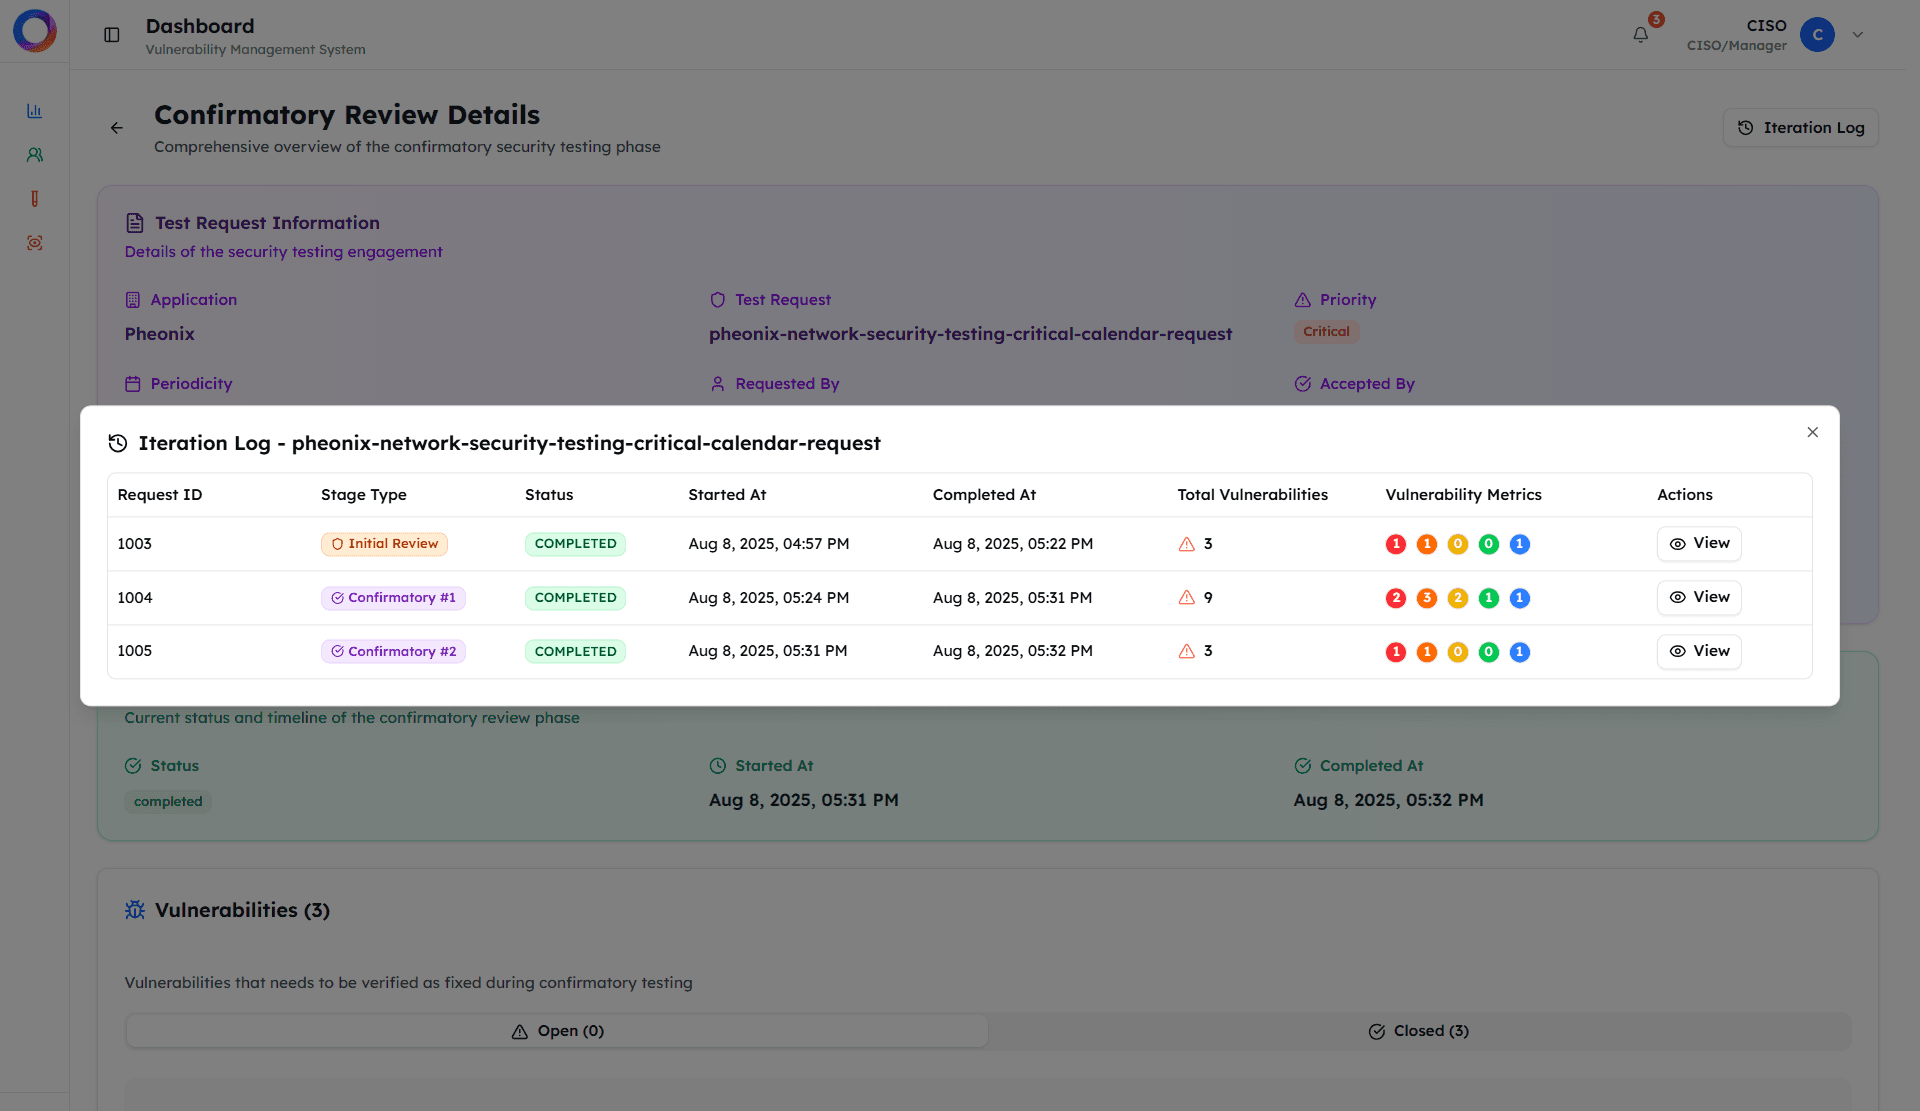Click Request ID column header
Screen dimensions: 1920x1111
pos(160,495)
